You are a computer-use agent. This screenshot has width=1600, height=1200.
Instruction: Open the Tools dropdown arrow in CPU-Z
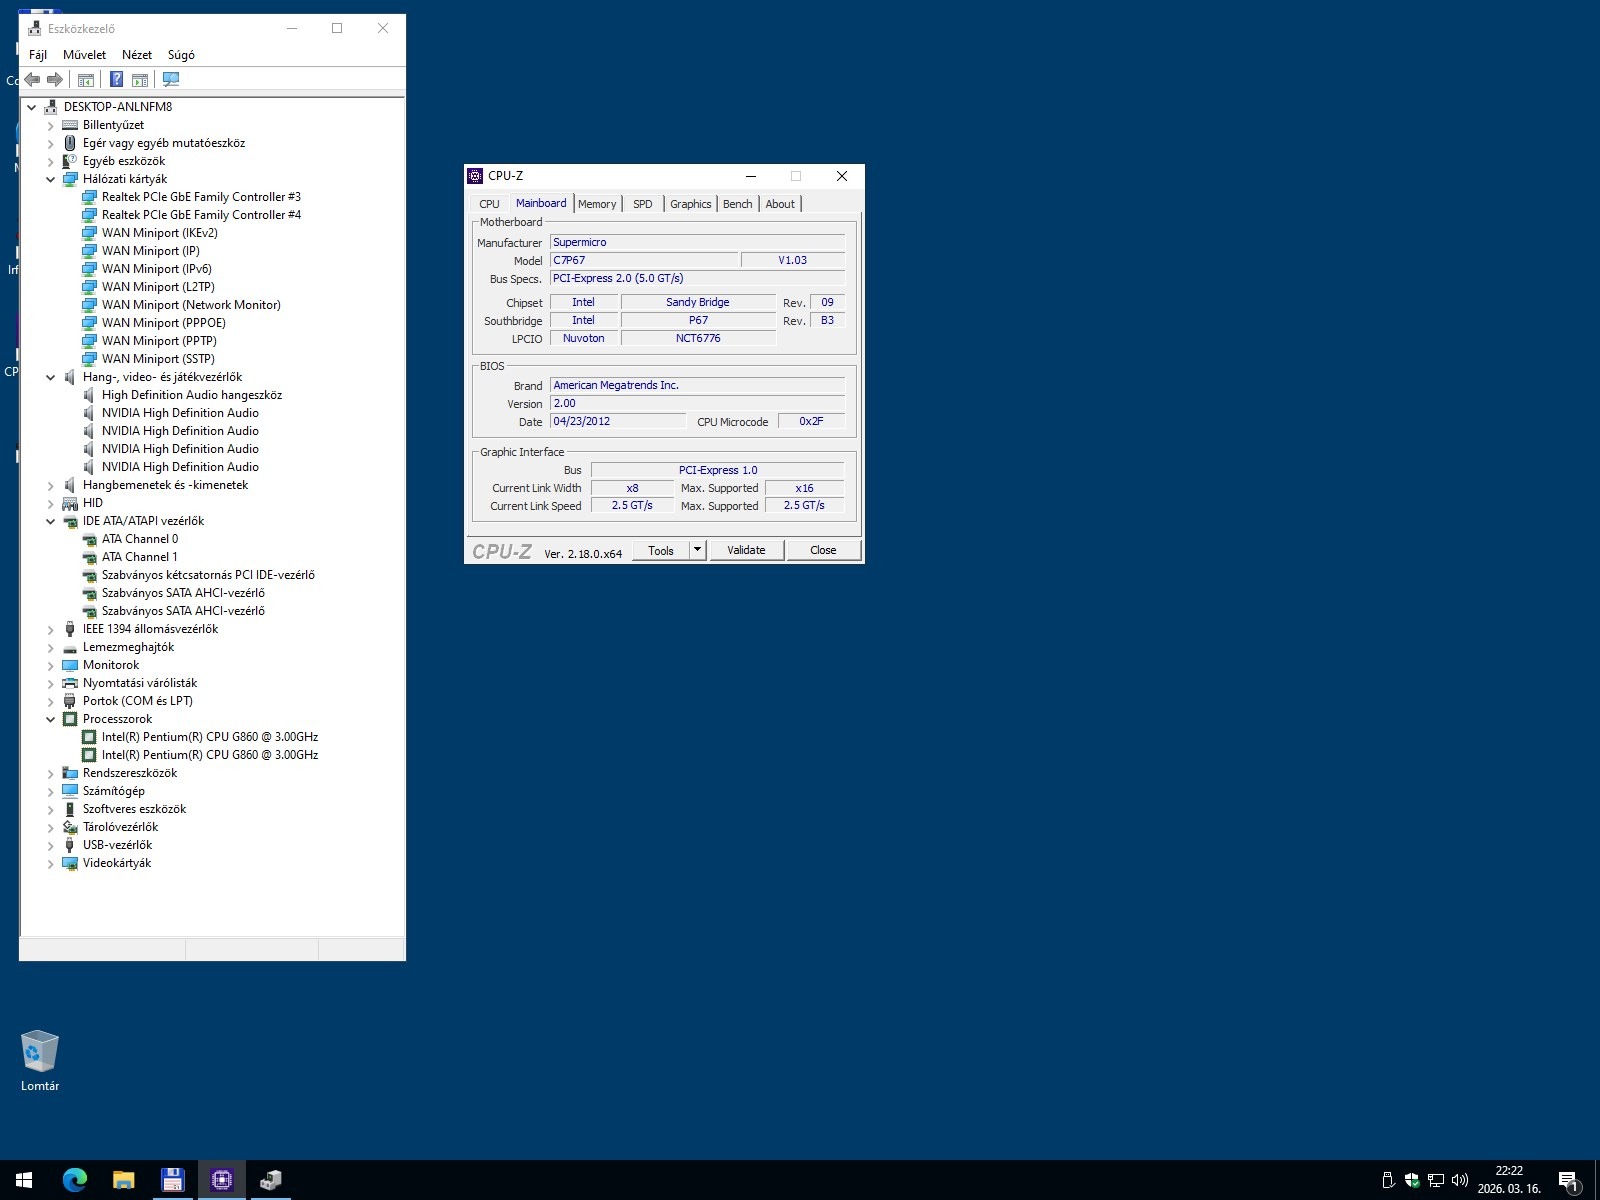[698, 550]
